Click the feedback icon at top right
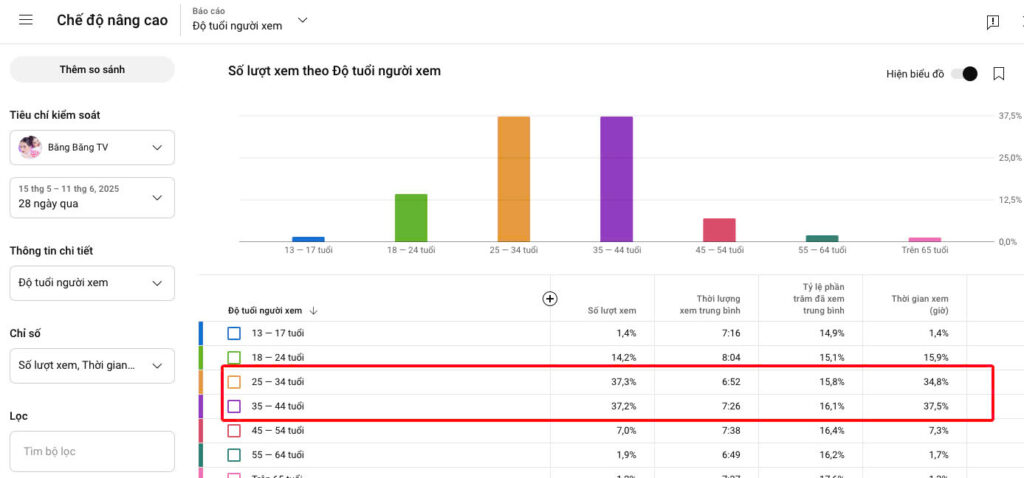The width and height of the screenshot is (1024, 478). click(x=992, y=21)
